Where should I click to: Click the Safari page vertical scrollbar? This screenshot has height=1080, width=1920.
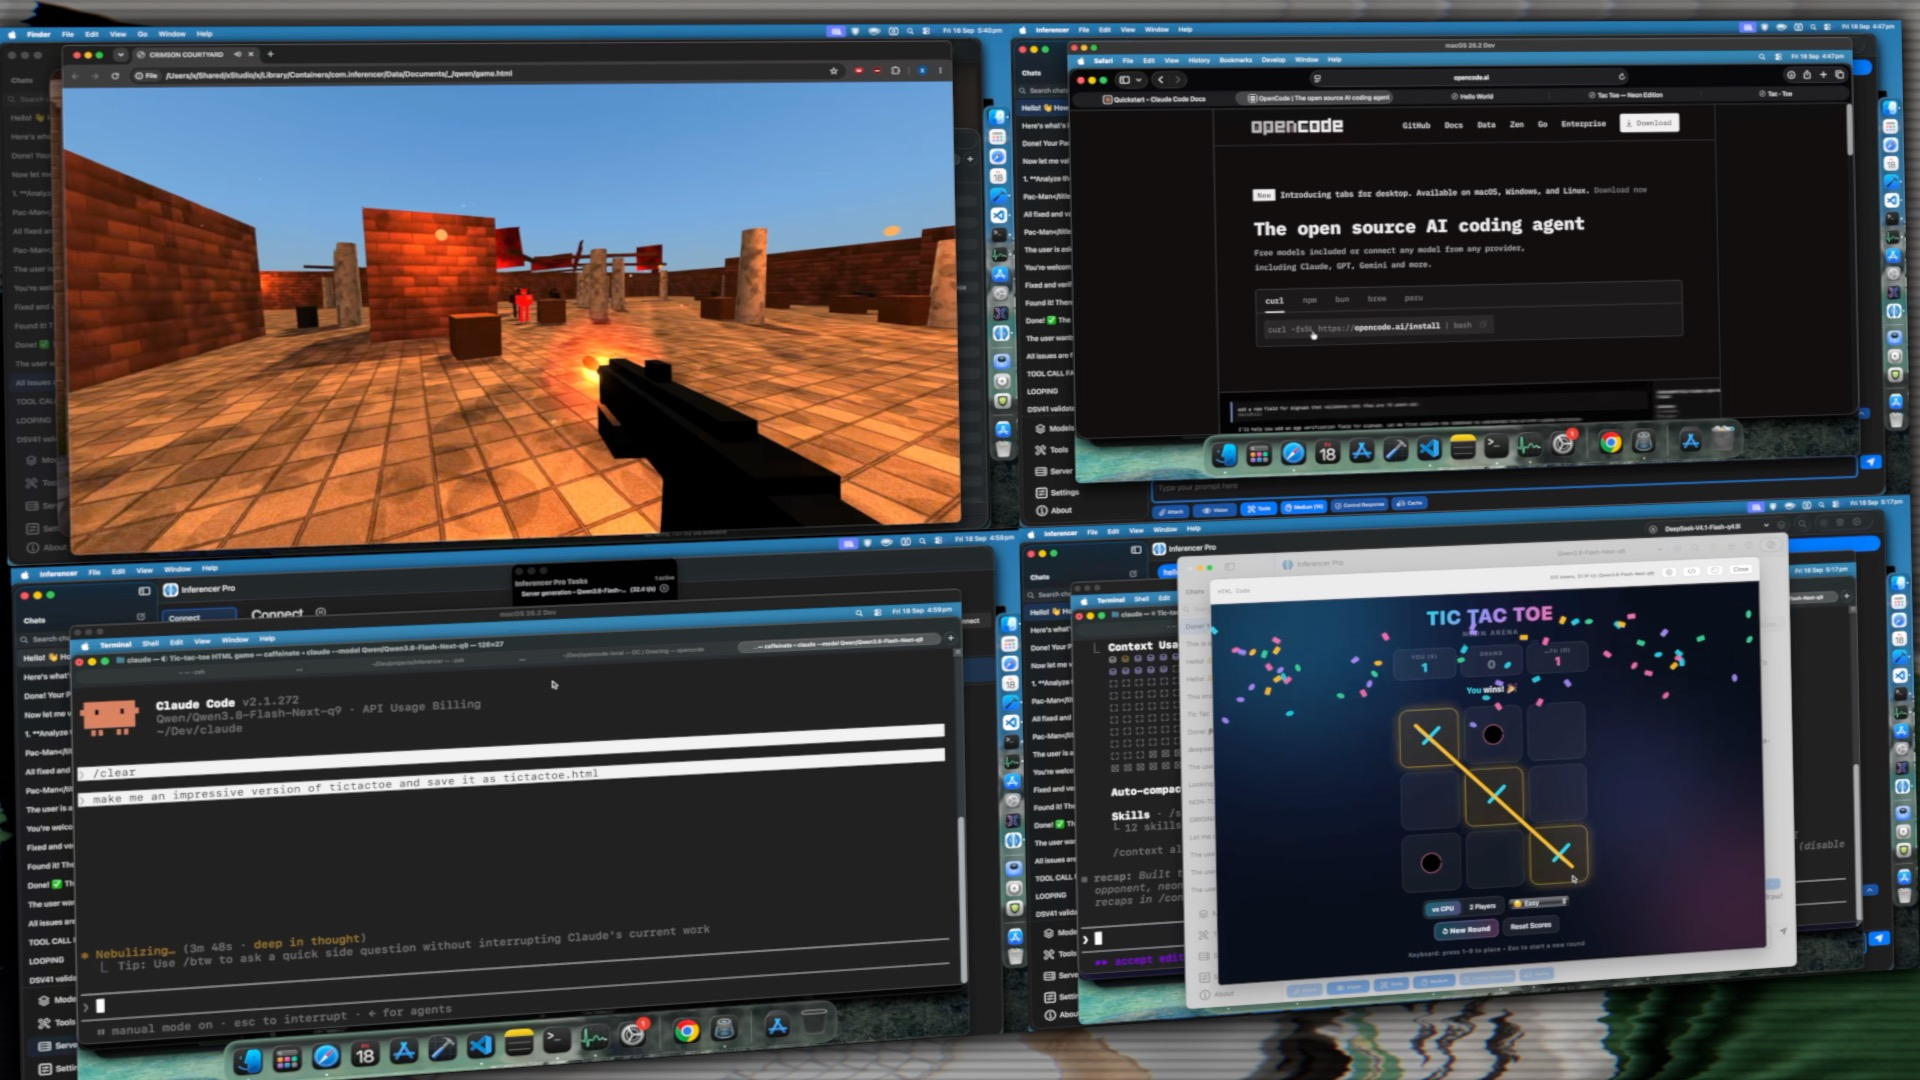click(x=1849, y=130)
